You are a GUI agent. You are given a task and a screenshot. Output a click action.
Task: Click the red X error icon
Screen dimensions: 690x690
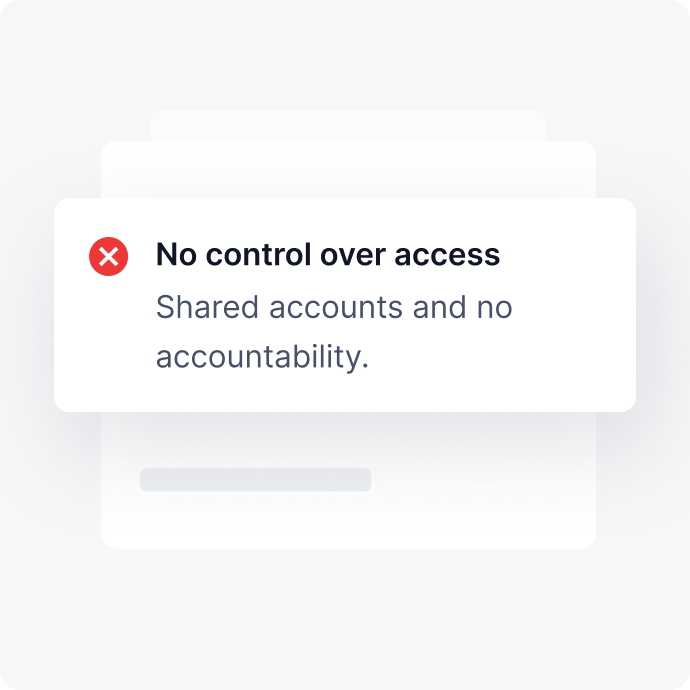pos(108,257)
